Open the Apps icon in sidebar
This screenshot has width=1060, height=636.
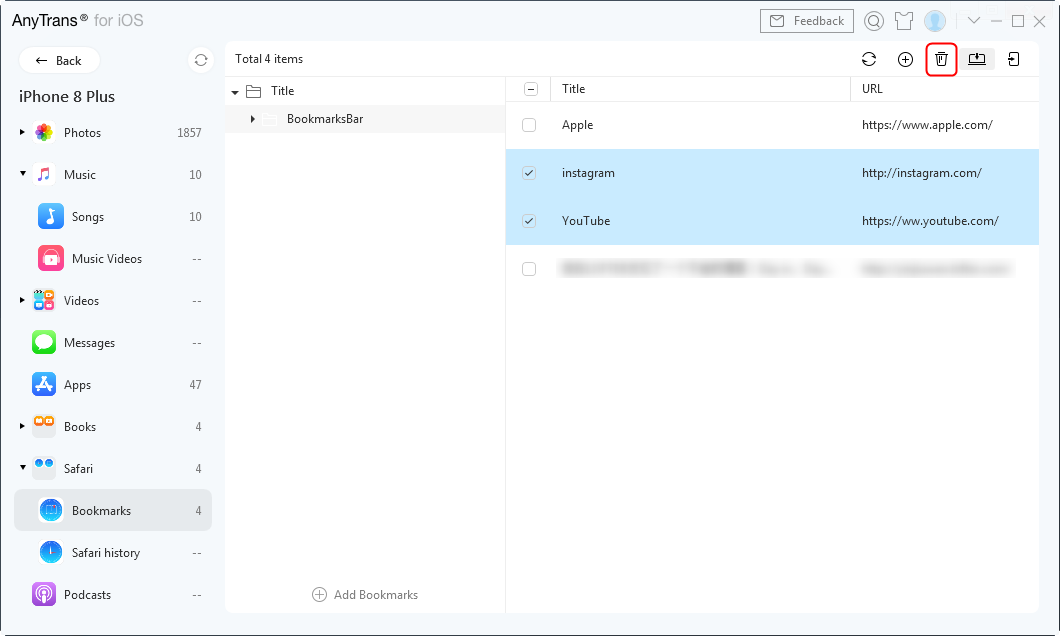[x=44, y=384]
